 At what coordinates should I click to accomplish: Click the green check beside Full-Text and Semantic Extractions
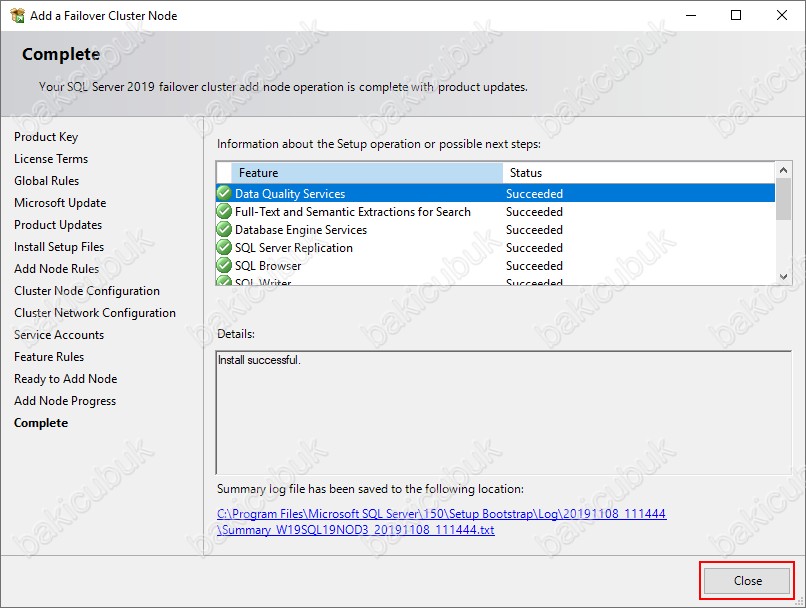224,211
